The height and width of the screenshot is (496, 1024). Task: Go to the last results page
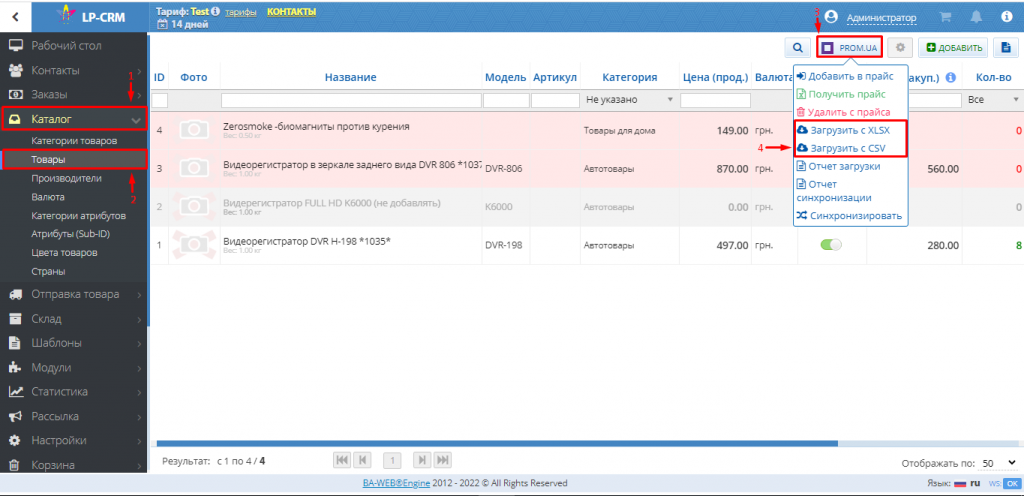443,460
